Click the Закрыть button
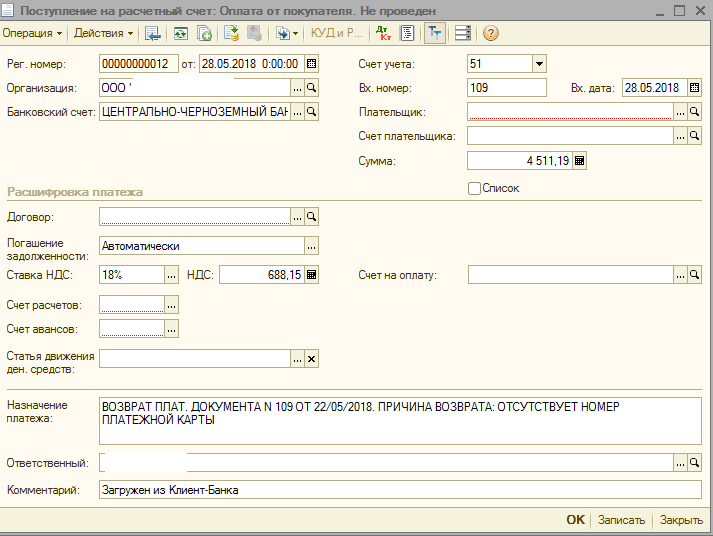The image size is (713, 536). (681, 520)
